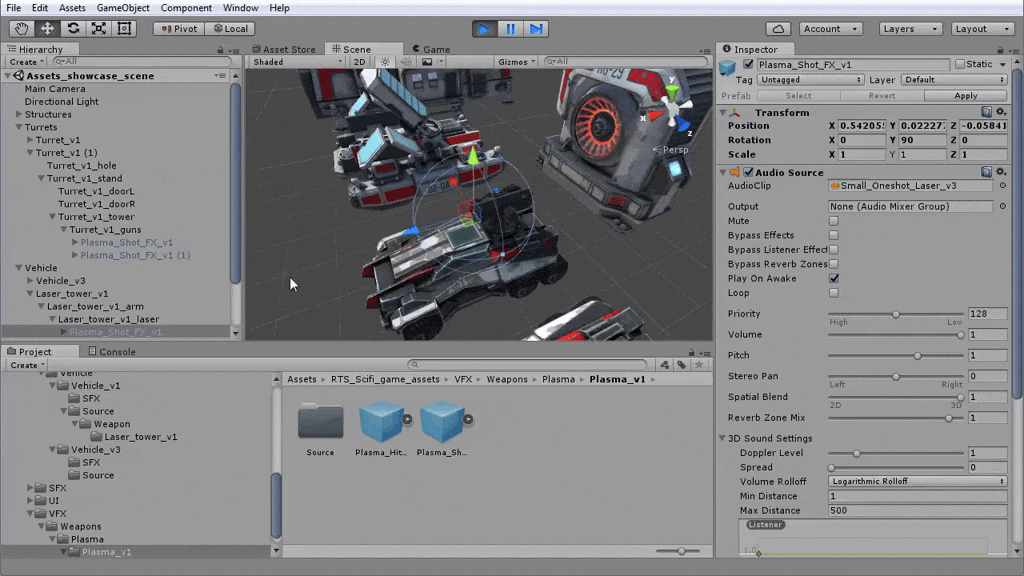The width and height of the screenshot is (1024, 576).
Task: Adjust the Pitch slider
Action: (917, 356)
